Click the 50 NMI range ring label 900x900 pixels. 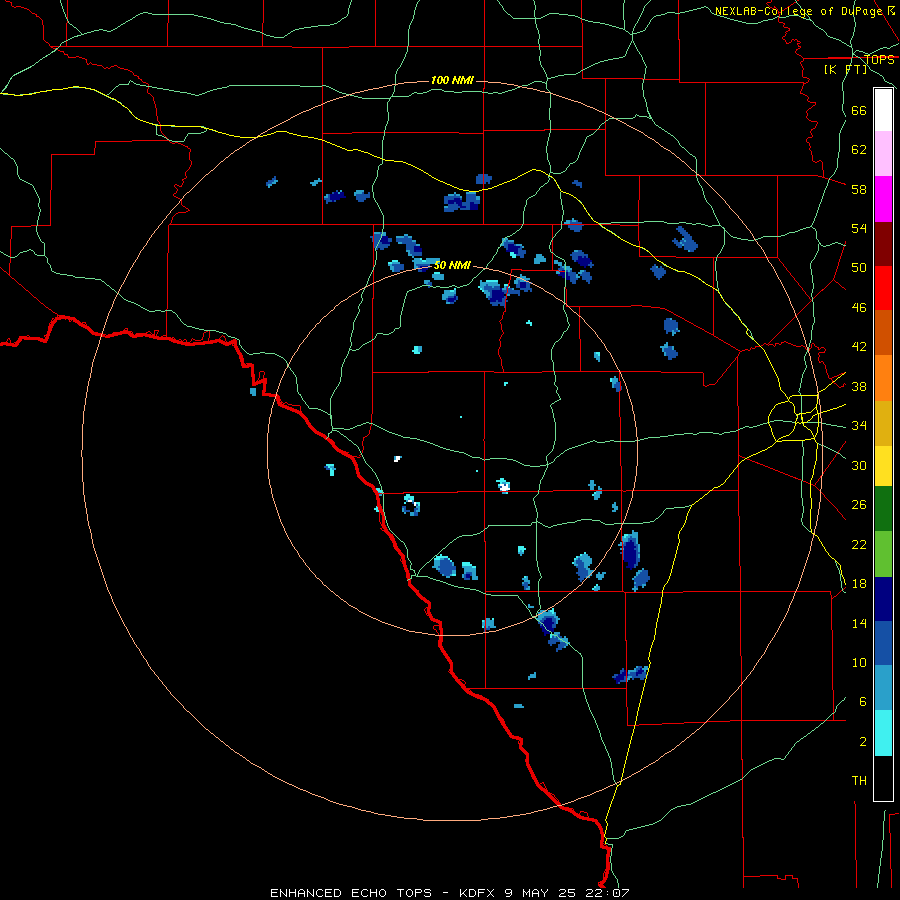[x=452, y=265]
